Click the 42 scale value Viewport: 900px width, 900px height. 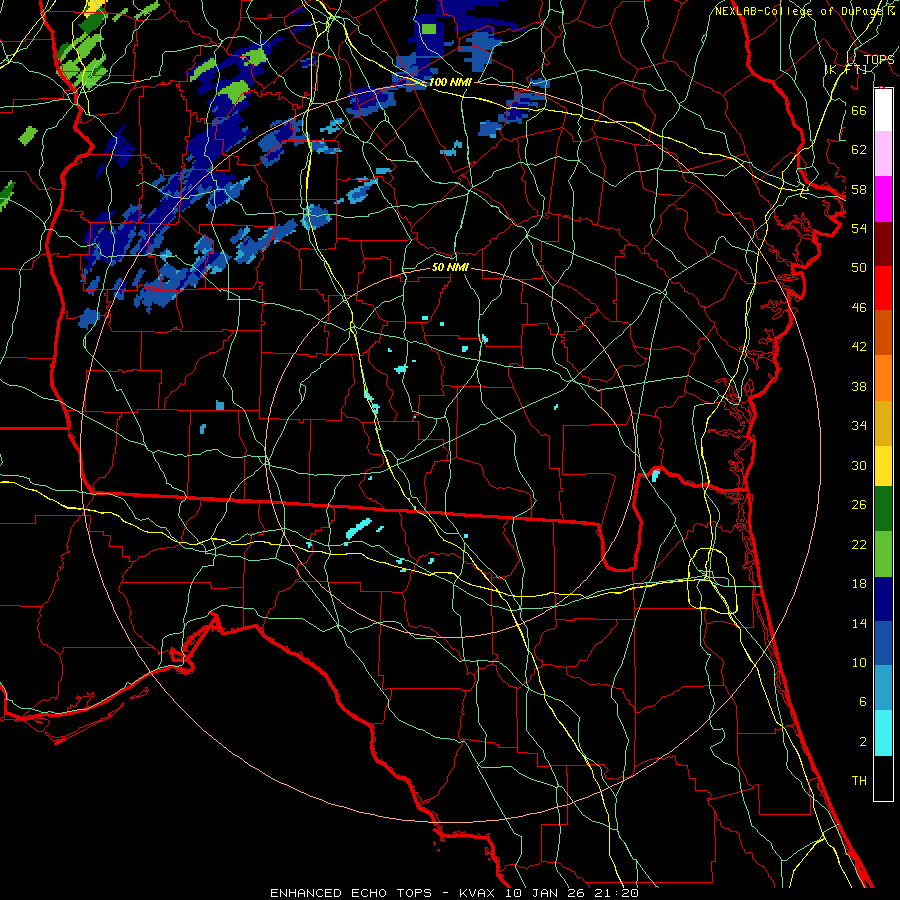click(859, 347)
